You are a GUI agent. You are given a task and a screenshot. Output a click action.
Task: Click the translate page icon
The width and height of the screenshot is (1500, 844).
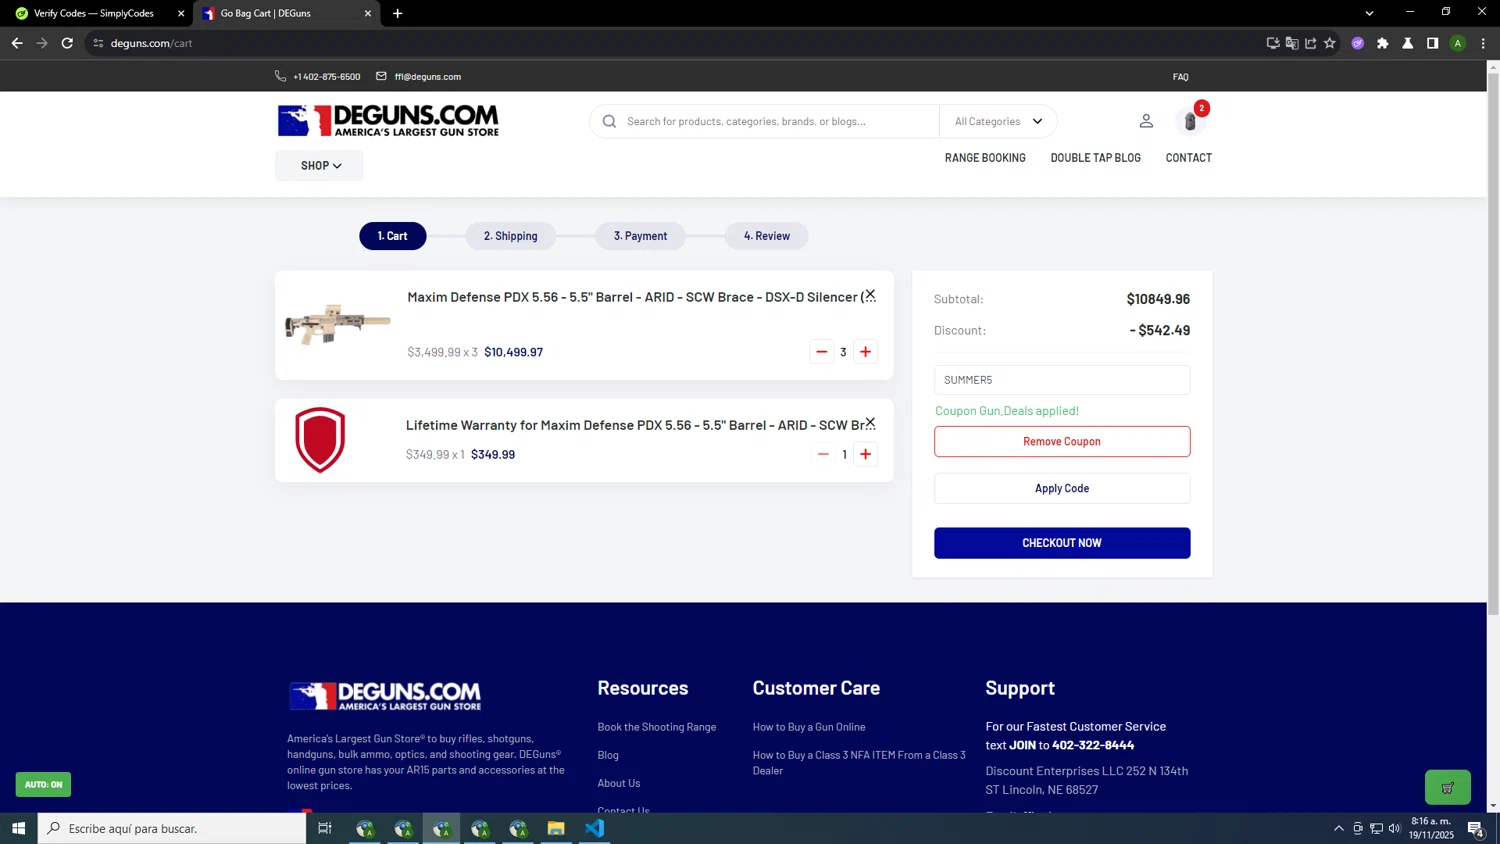tap(1292, 43)
